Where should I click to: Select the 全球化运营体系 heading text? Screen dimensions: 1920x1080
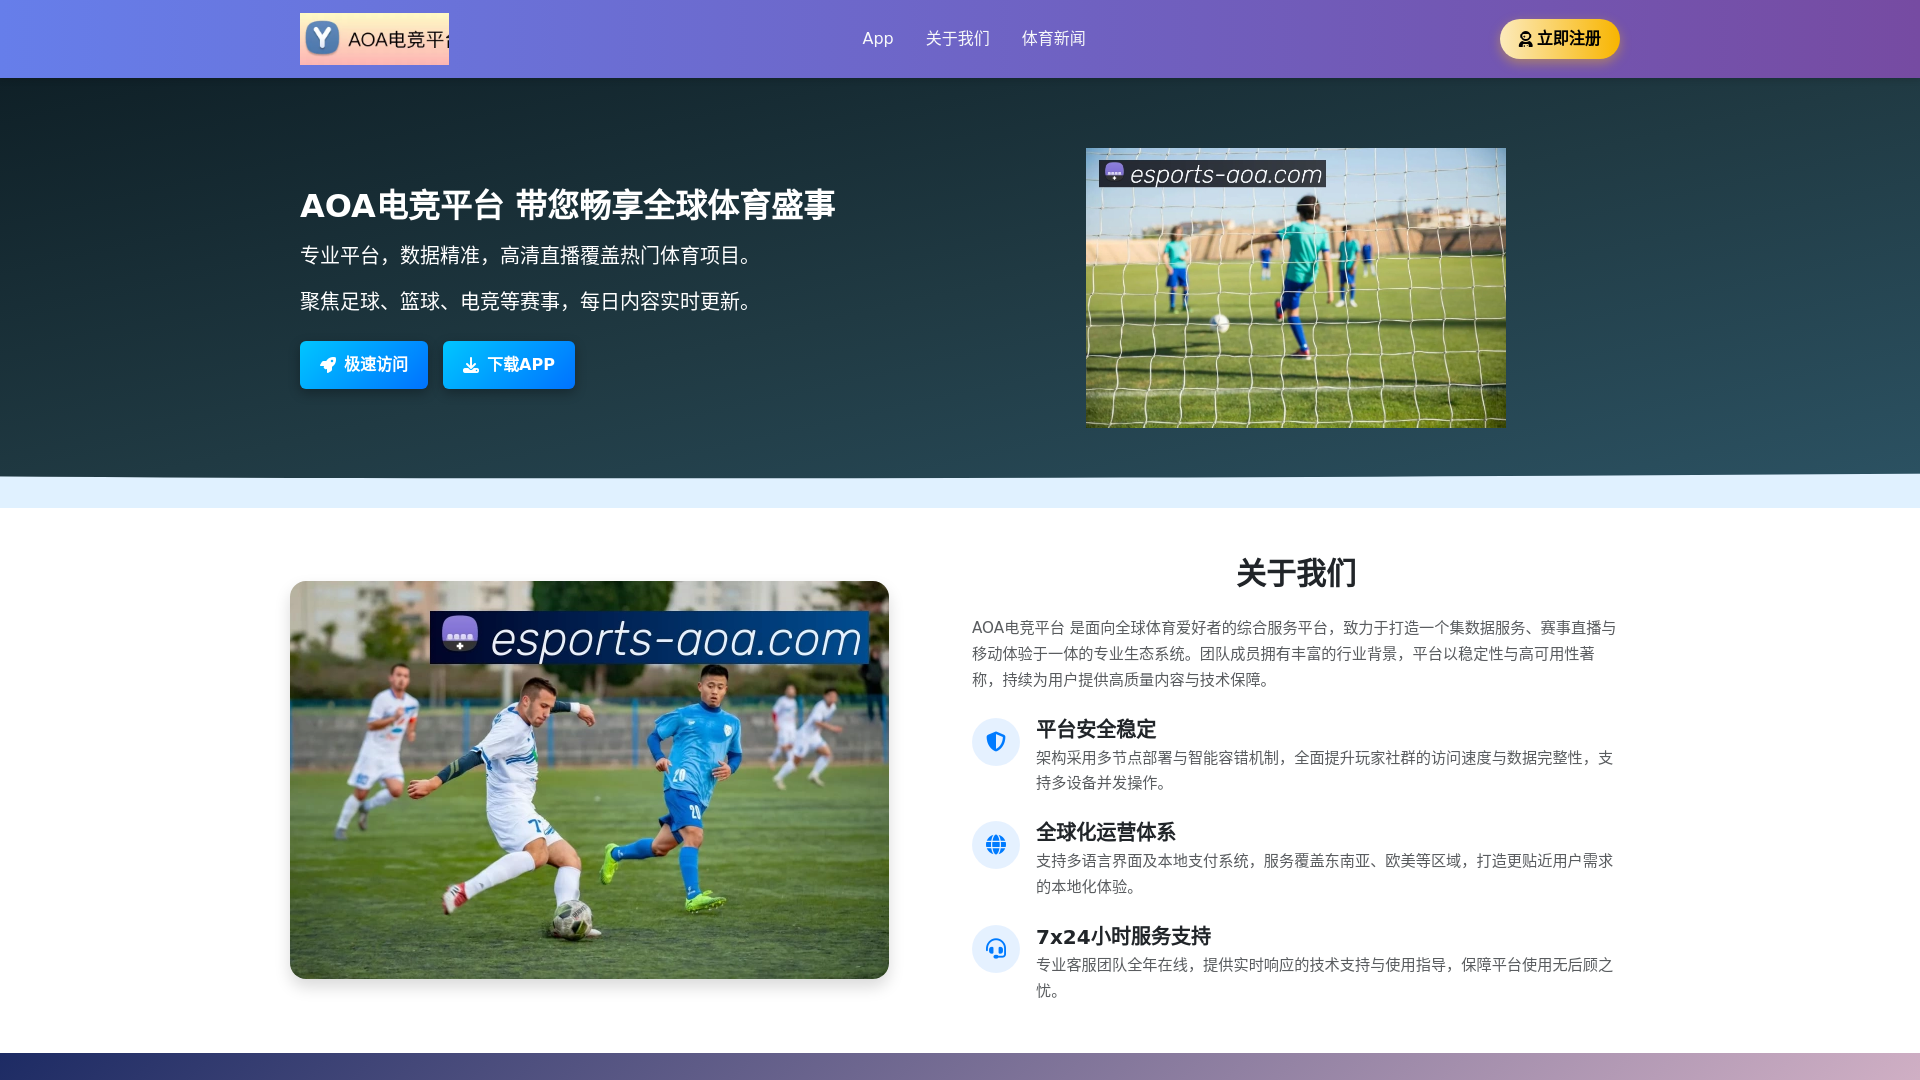coord(1106,832)
